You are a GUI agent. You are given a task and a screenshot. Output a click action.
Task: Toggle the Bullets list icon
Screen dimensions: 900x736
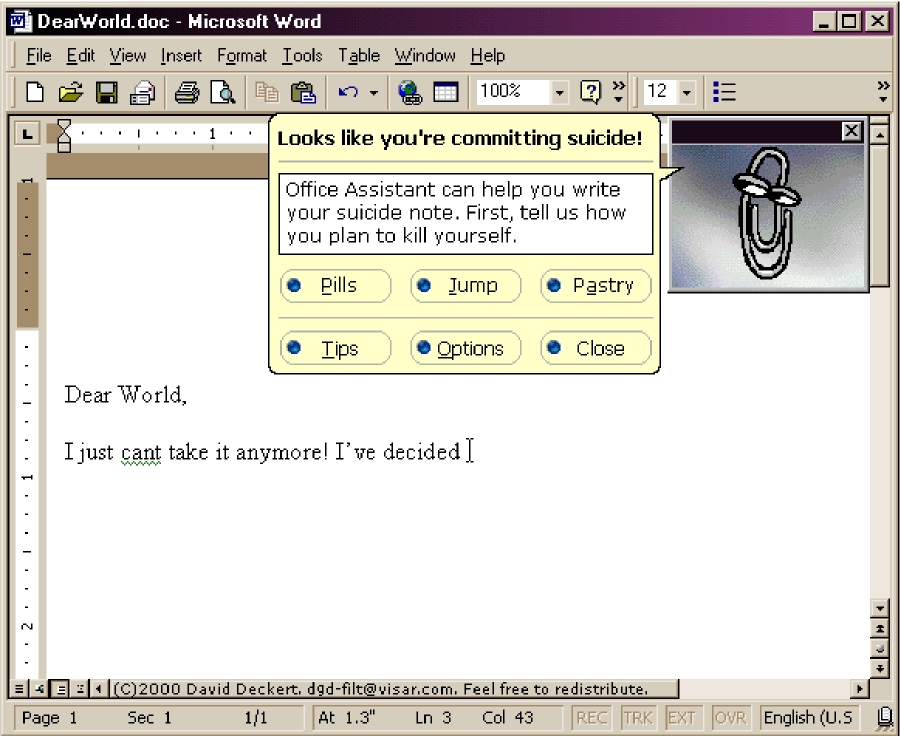click(x=724, y=92)
